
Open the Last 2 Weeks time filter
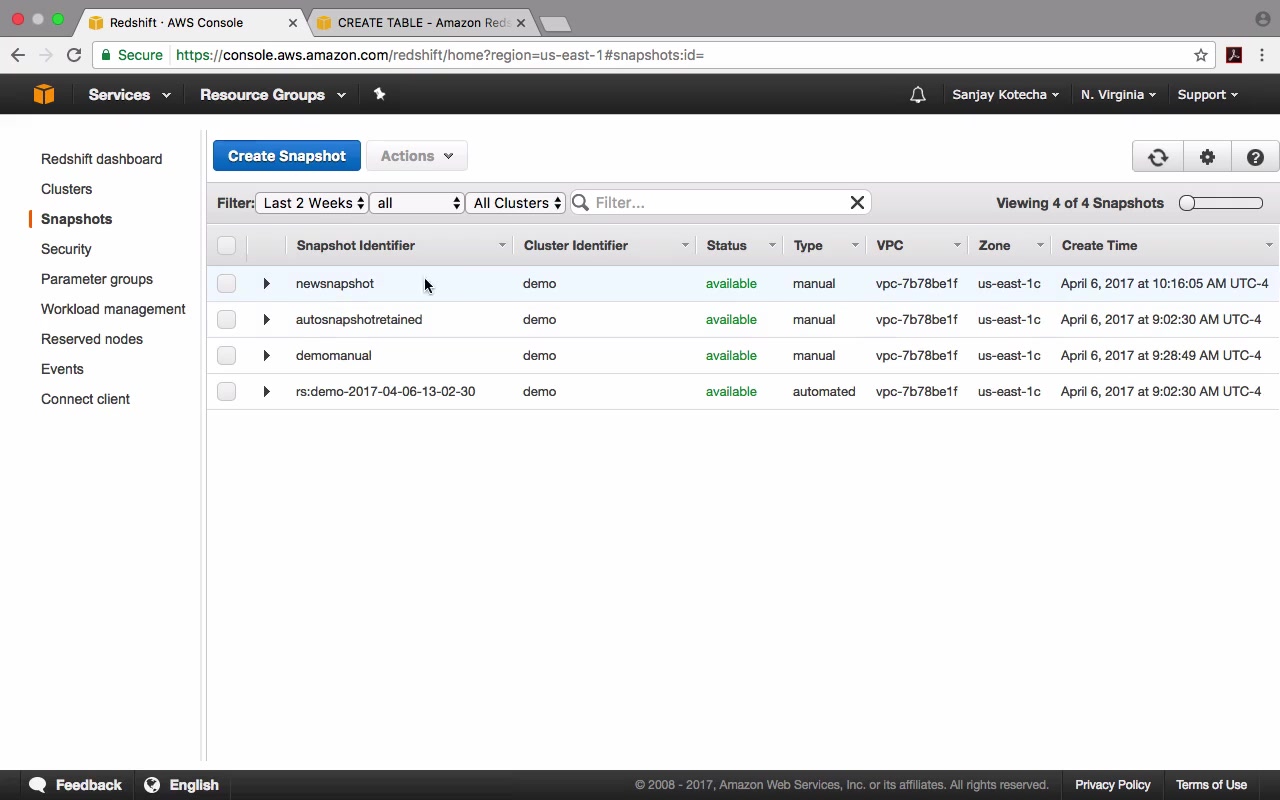[x=313, y=203]
